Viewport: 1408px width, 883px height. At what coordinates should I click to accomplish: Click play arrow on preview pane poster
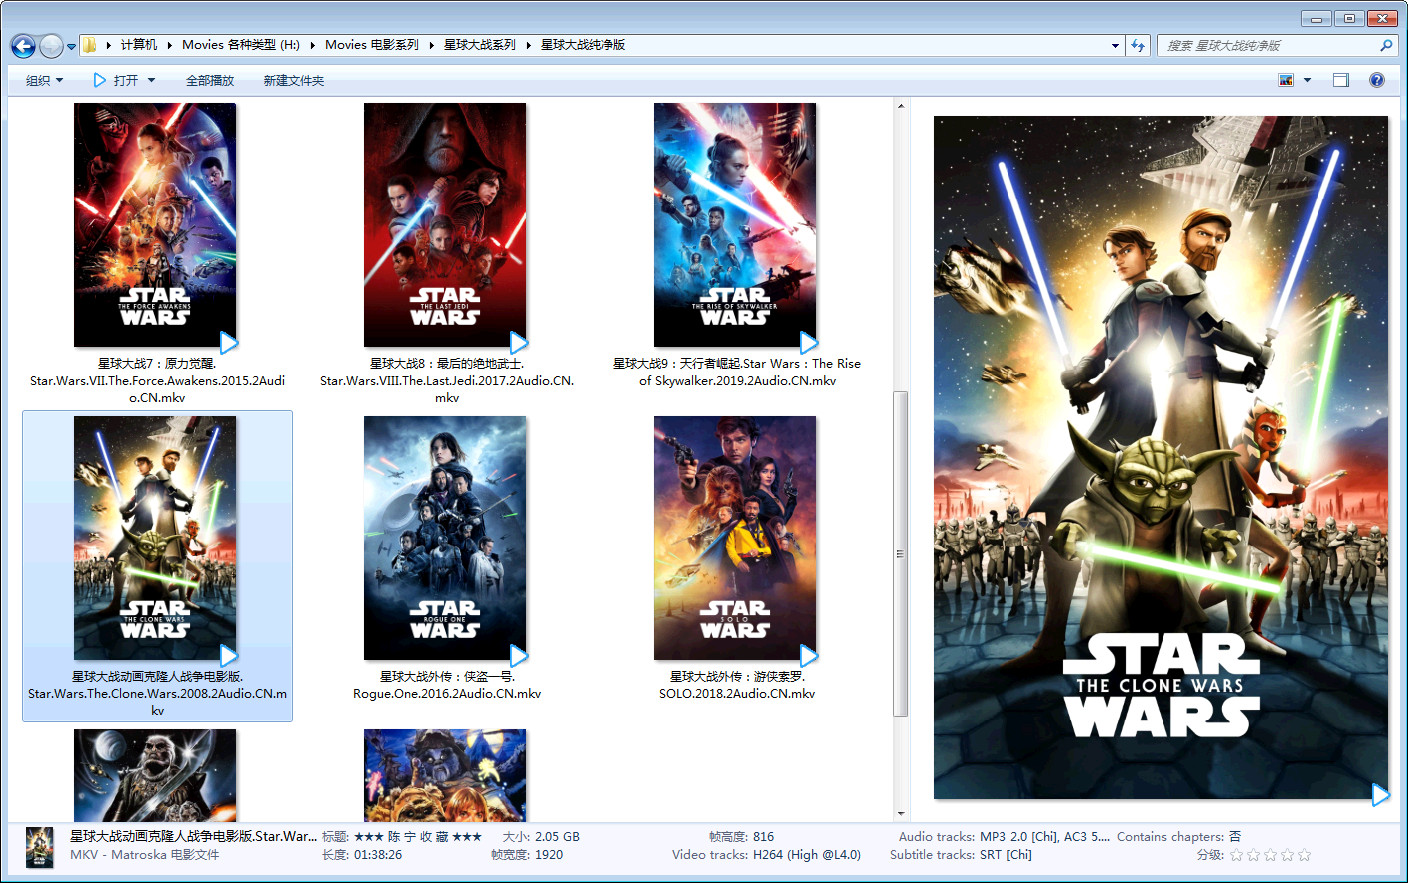point(1380,795)
